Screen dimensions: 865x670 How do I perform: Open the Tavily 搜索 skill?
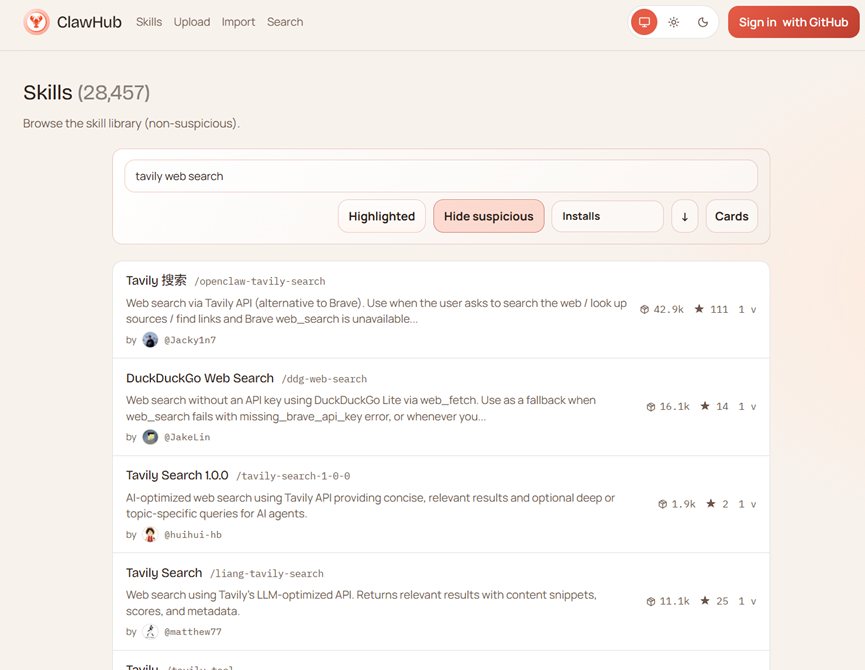156,280
